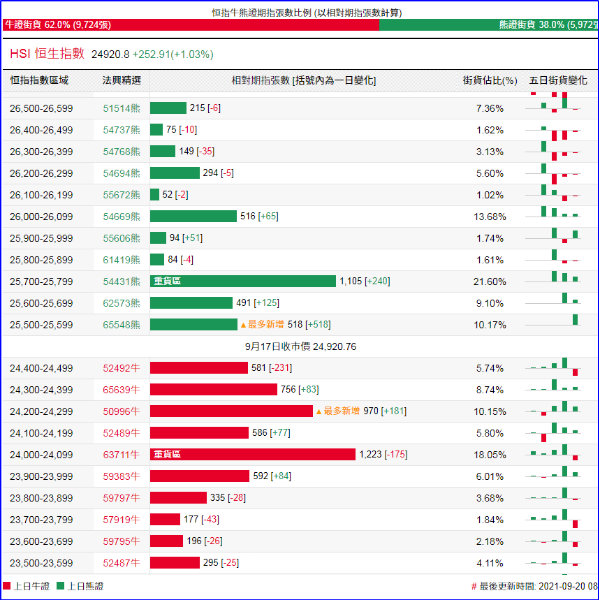This screenshot has height=600, width=599.
Task: Click the red bar in 24,200-24,299 row
Action: [x=231, y=411]
